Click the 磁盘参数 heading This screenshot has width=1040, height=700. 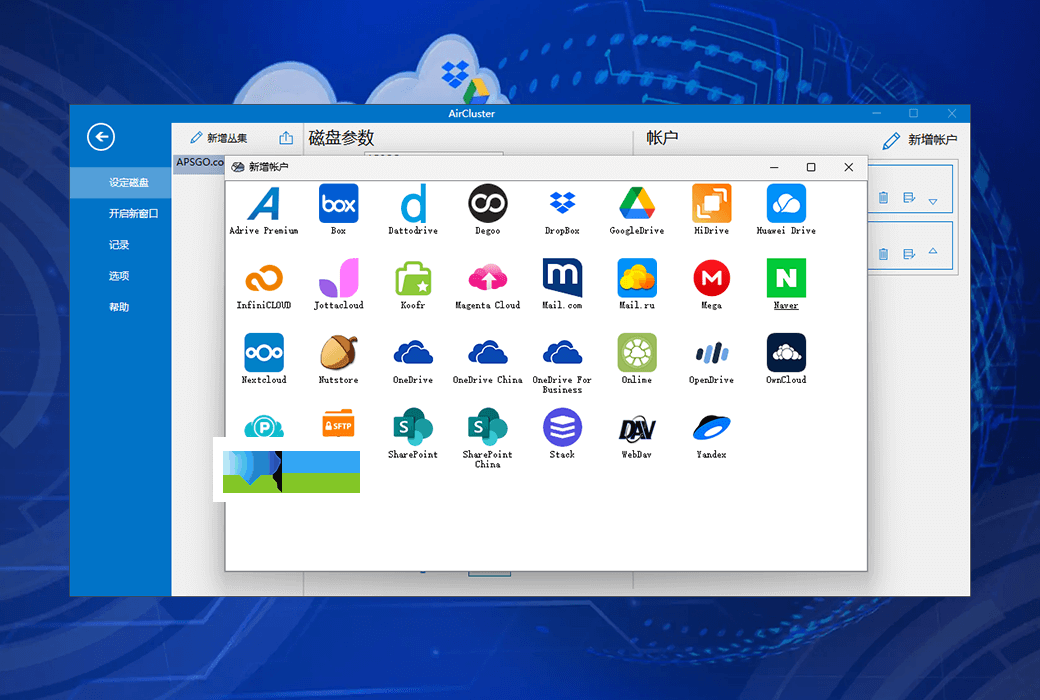point(342,138)
